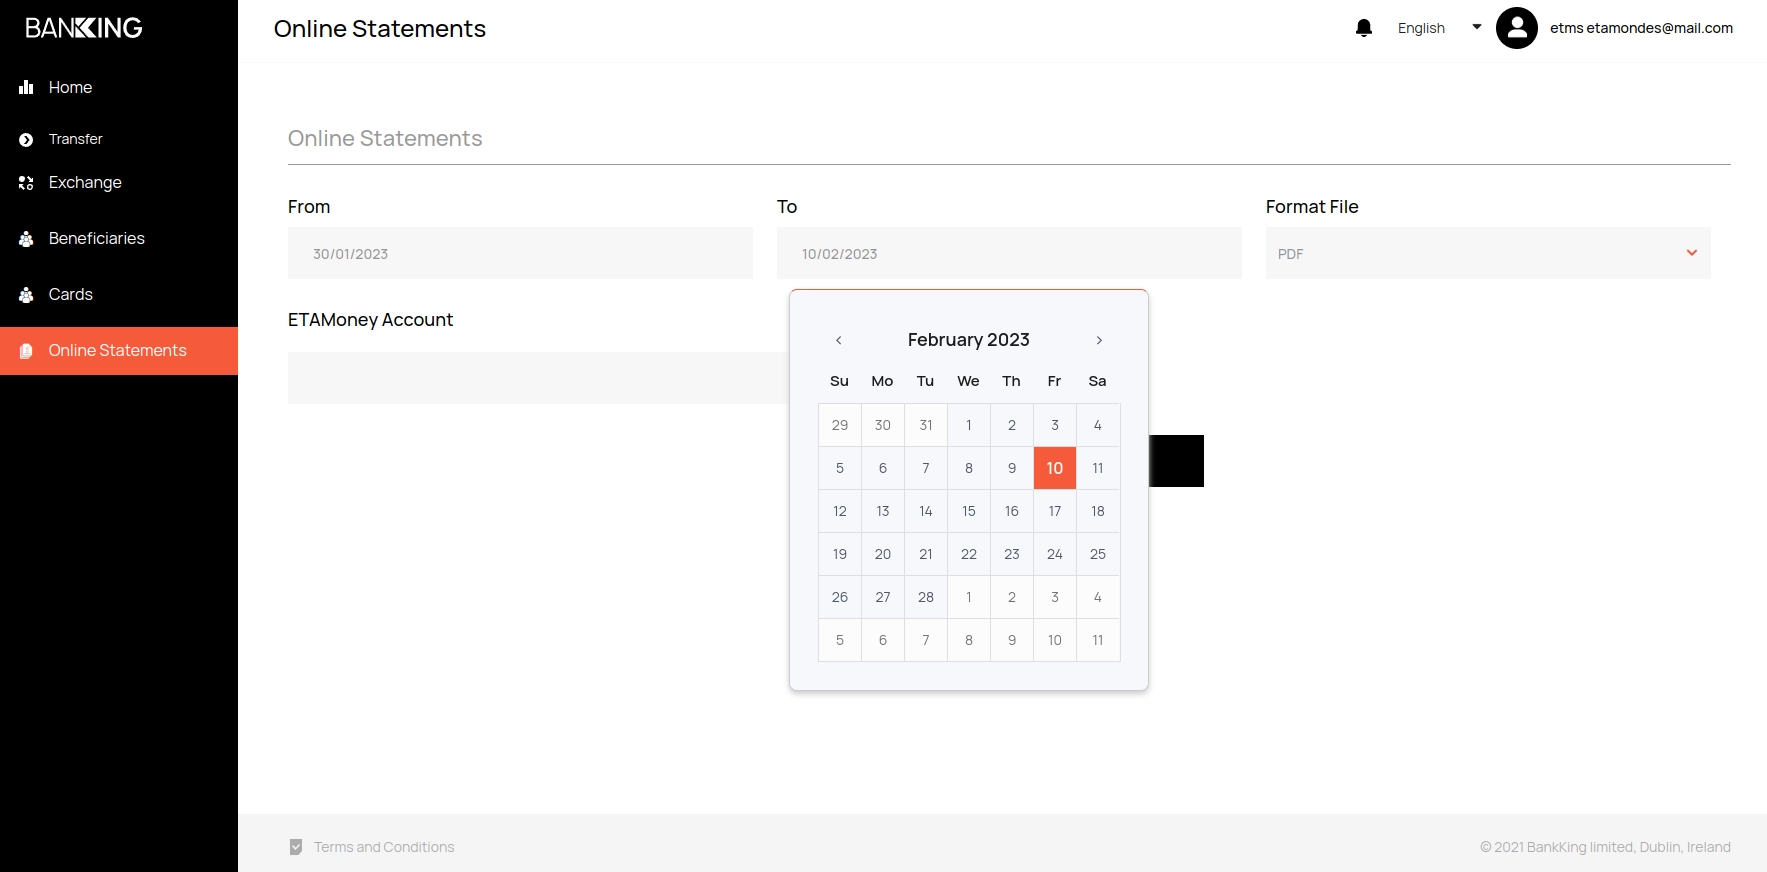This screenshot has width=1767, height=872.
Task: Choose February 21 in the calendar
Action: tap(926, 554)
